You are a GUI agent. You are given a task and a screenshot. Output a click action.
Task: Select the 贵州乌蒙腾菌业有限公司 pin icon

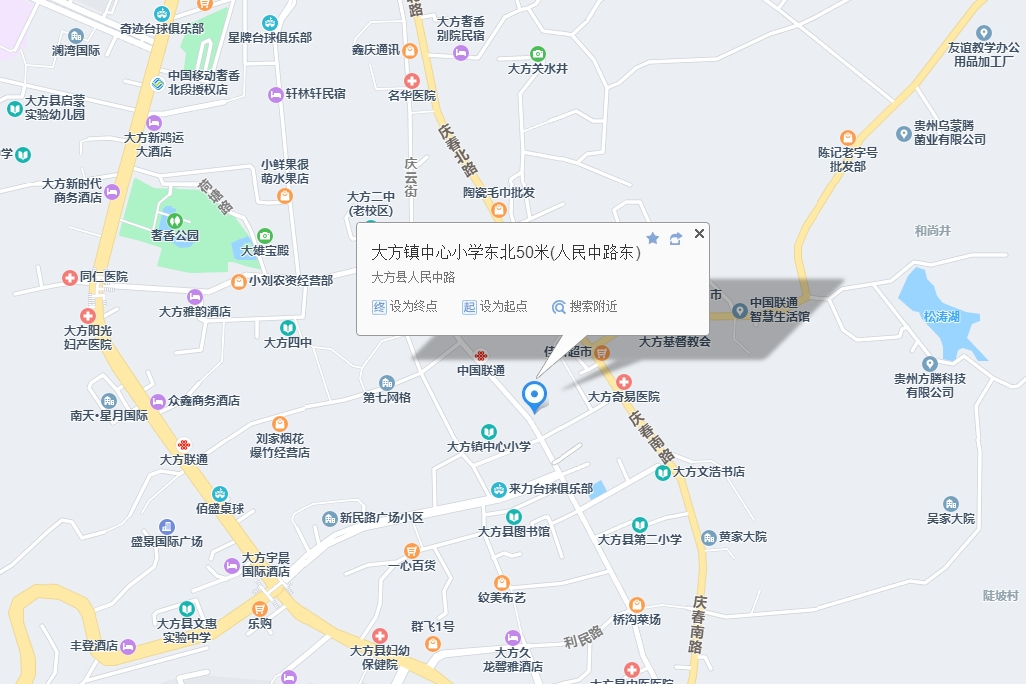tap(904, 134)
